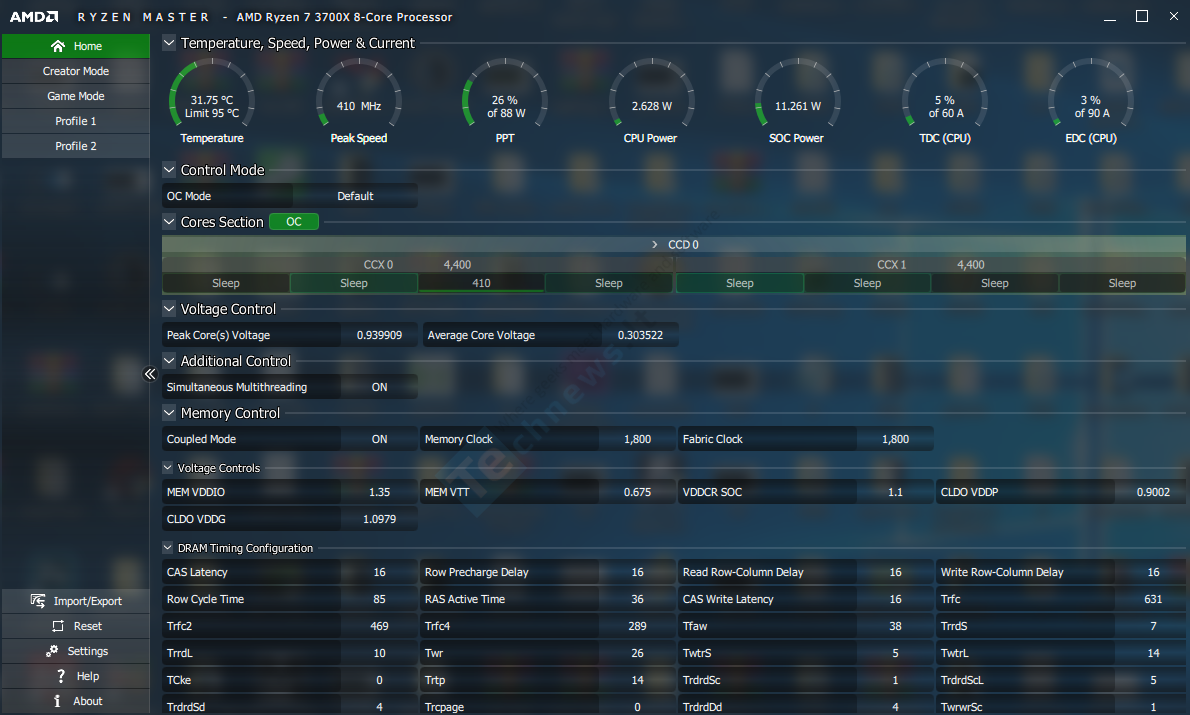Click the OC Mode Default value

tap(355, 196)
